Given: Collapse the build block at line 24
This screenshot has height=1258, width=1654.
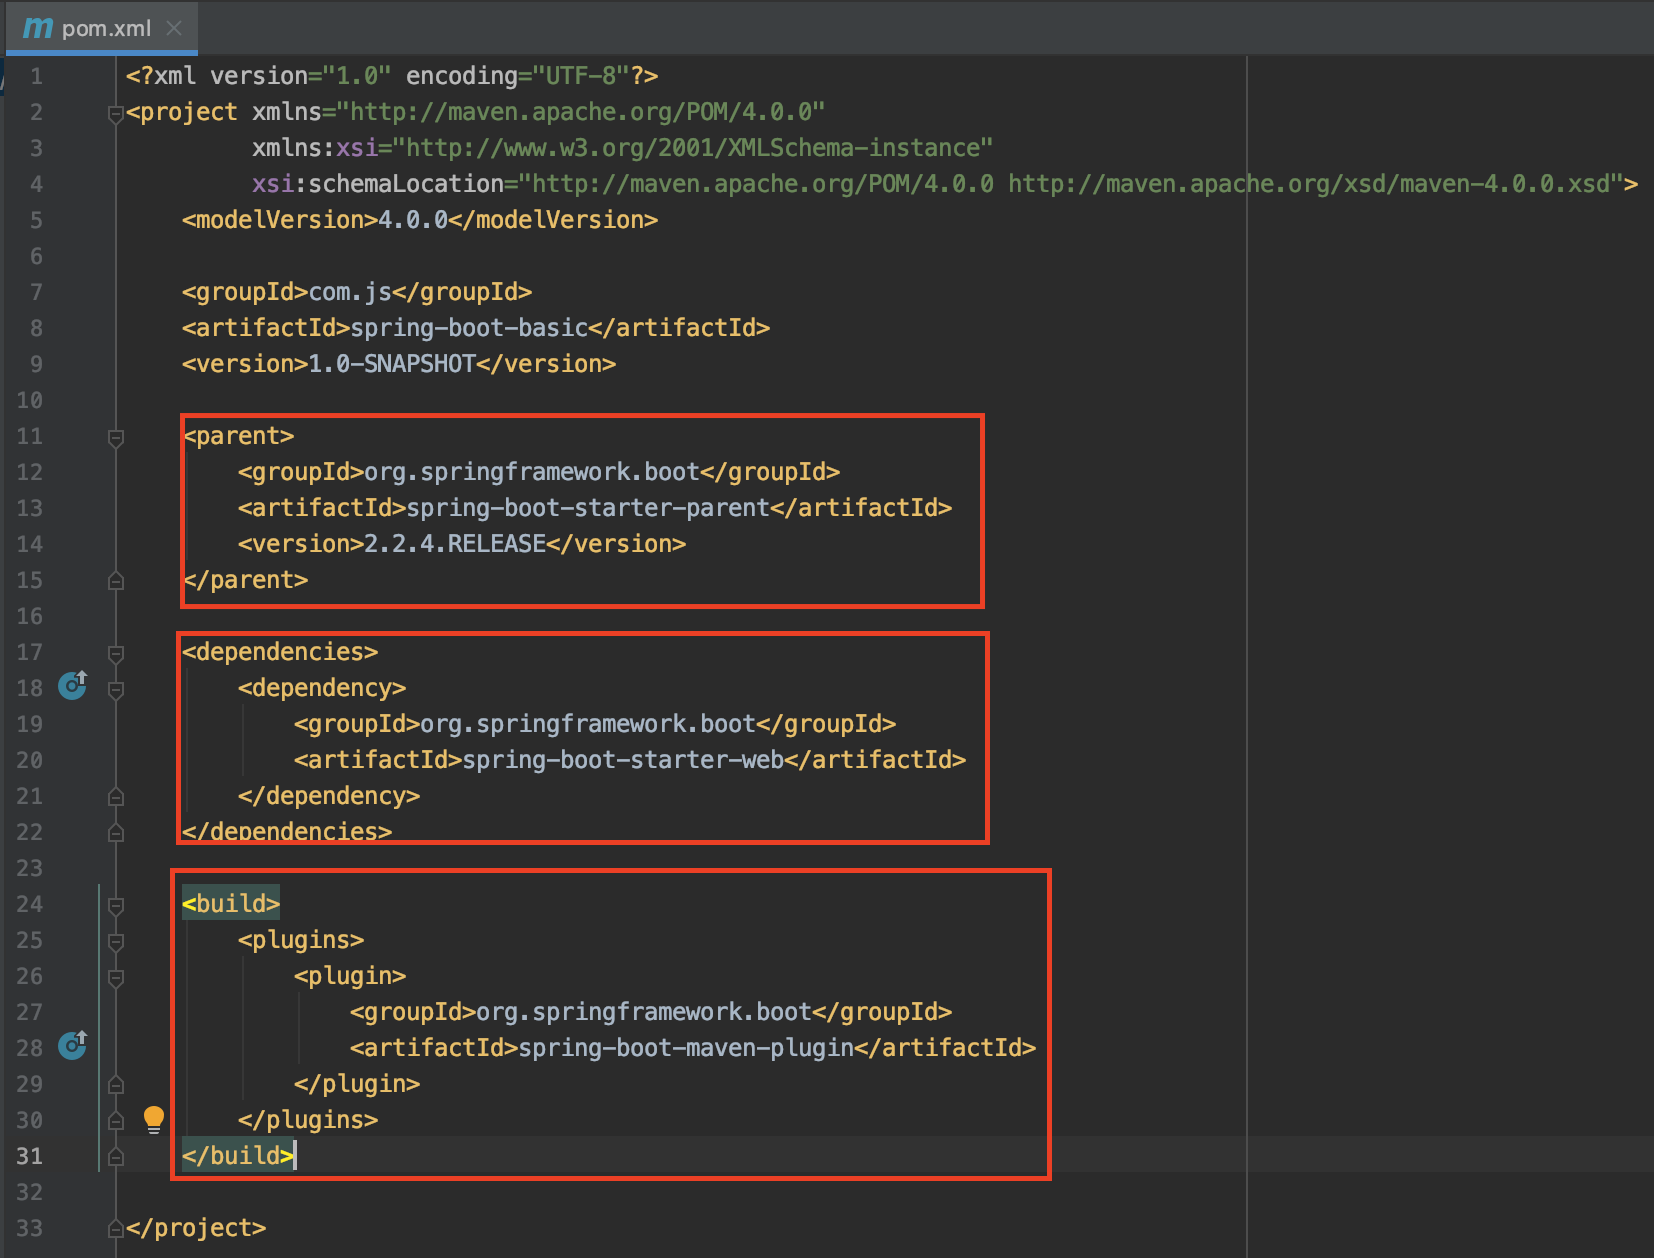Looking at the screenshot, I should 115,903.
